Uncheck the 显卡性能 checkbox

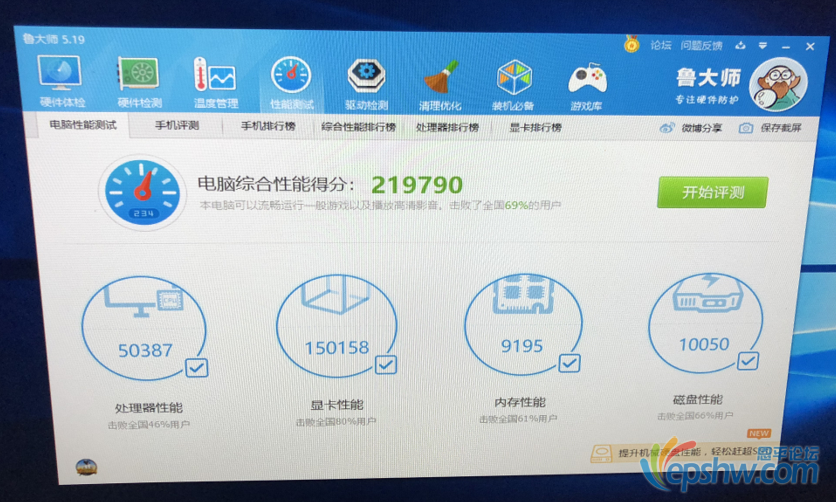point(385,365)
